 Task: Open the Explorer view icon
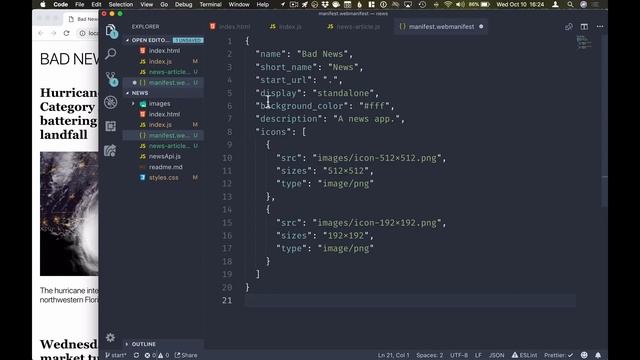pyautogui.click(x=111, y=31)
